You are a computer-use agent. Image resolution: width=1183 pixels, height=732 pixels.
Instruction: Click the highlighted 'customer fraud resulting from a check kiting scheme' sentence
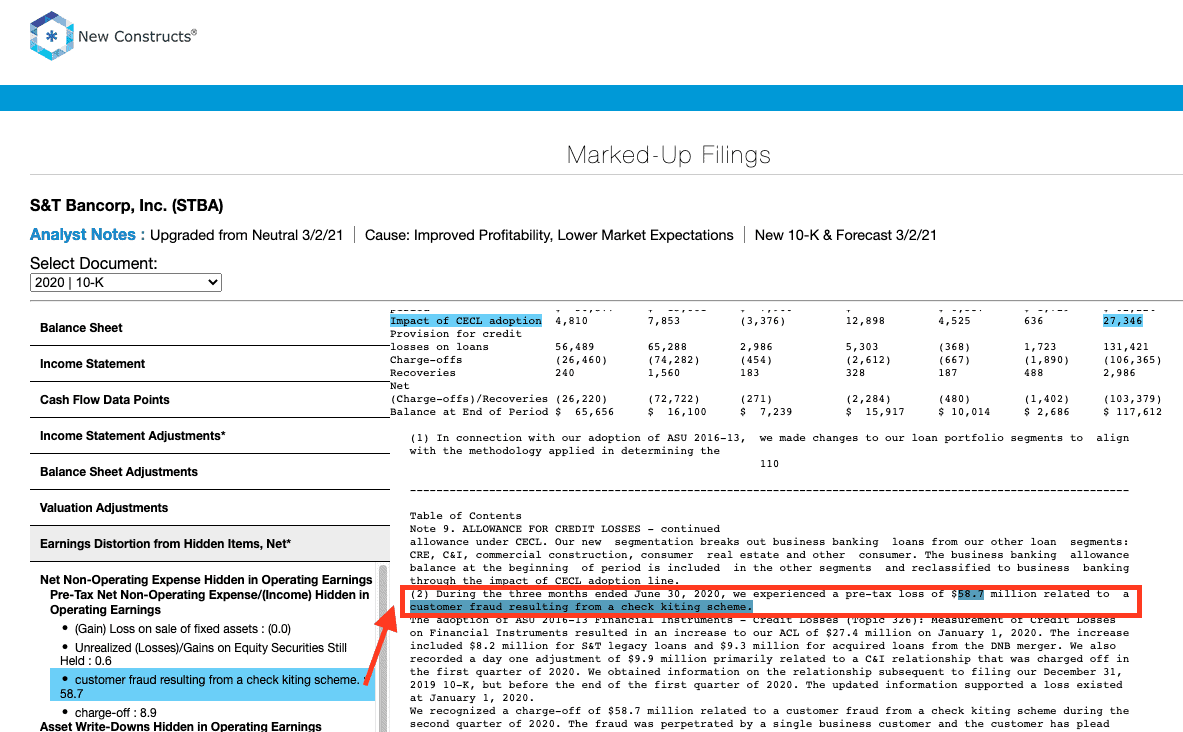[x=581, y=607]
